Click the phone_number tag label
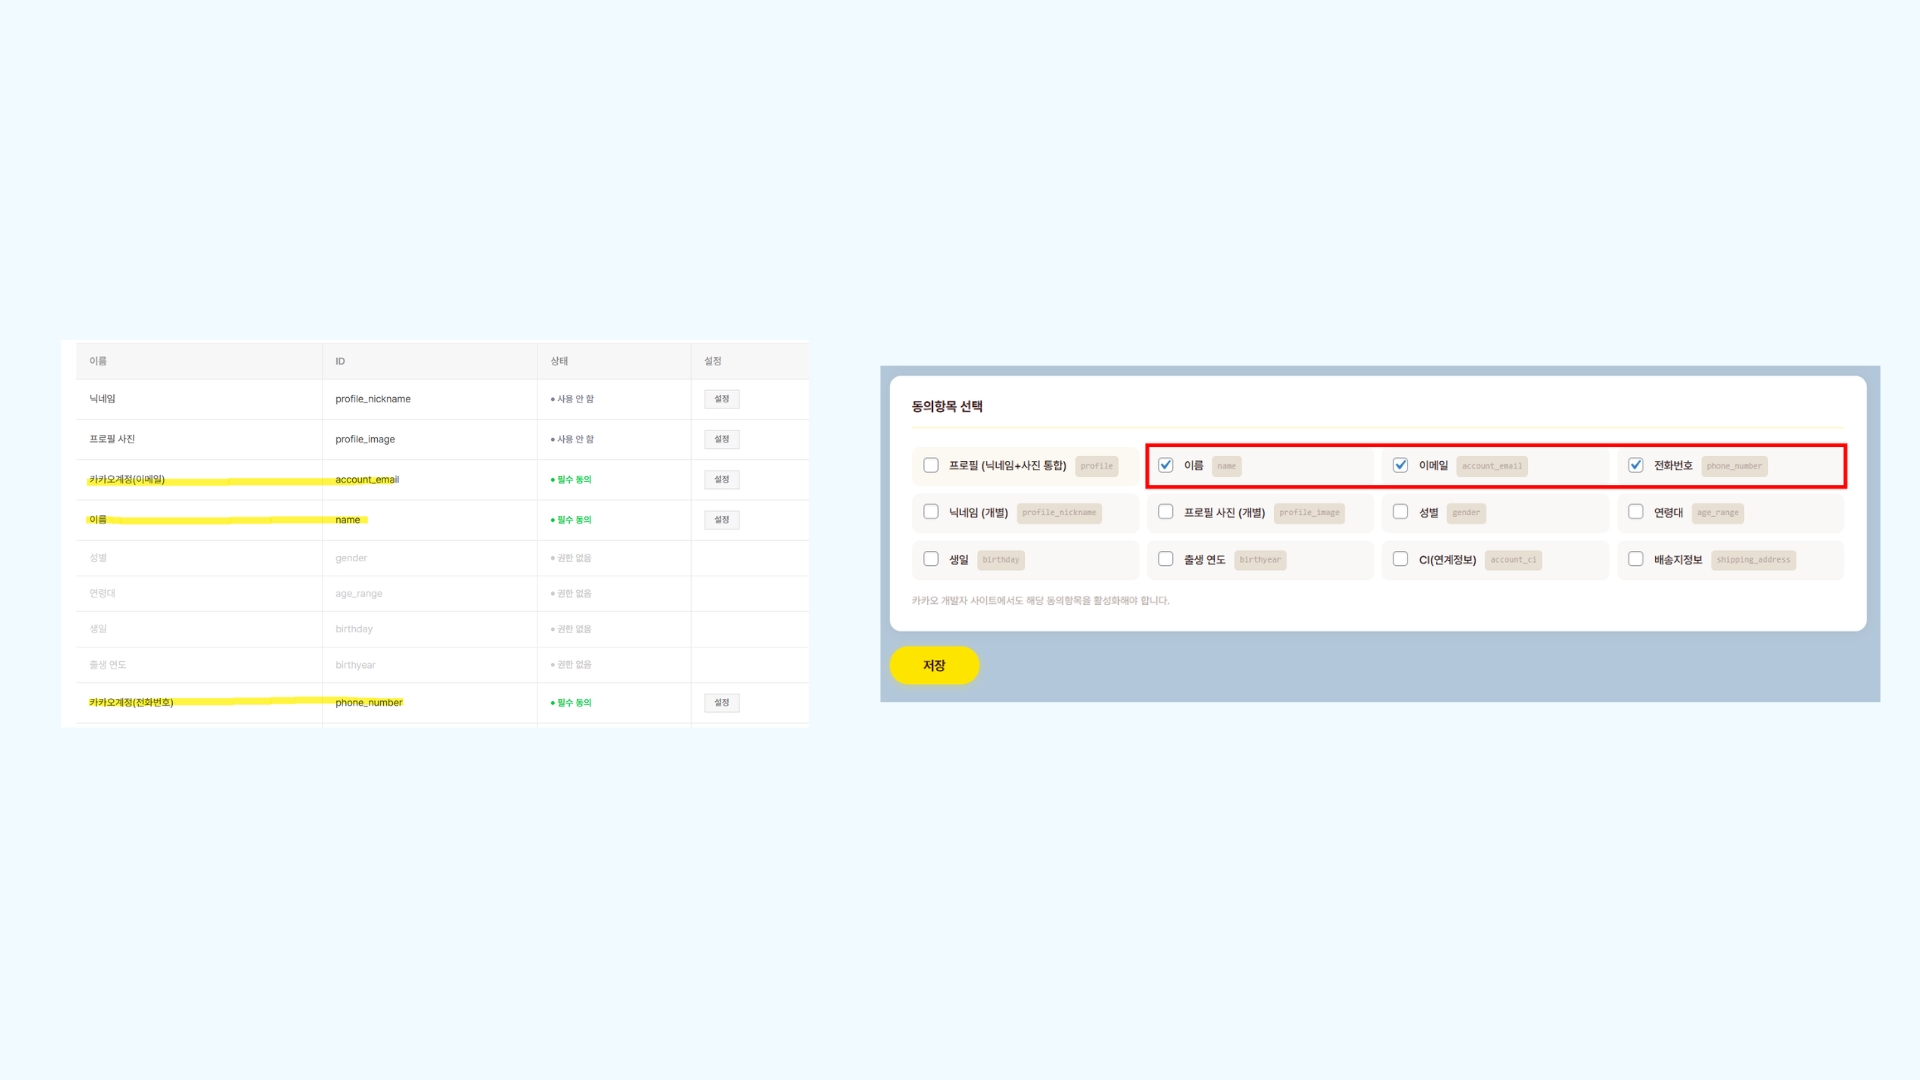The height and width of the screenshot is (1080, 1920). [x=1734, y=466]
